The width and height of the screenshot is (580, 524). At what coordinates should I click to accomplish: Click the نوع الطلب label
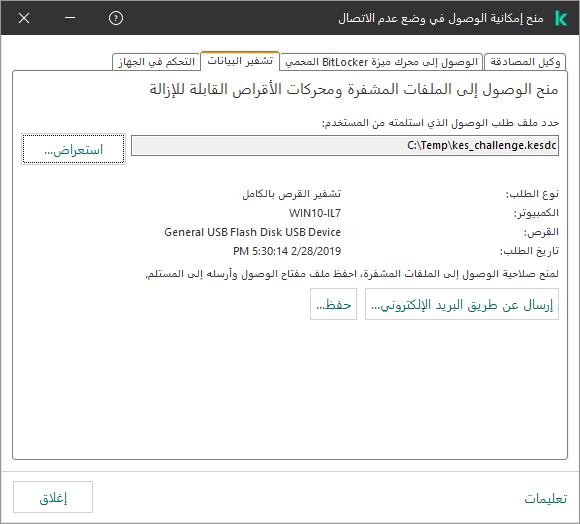click(532, 194)
